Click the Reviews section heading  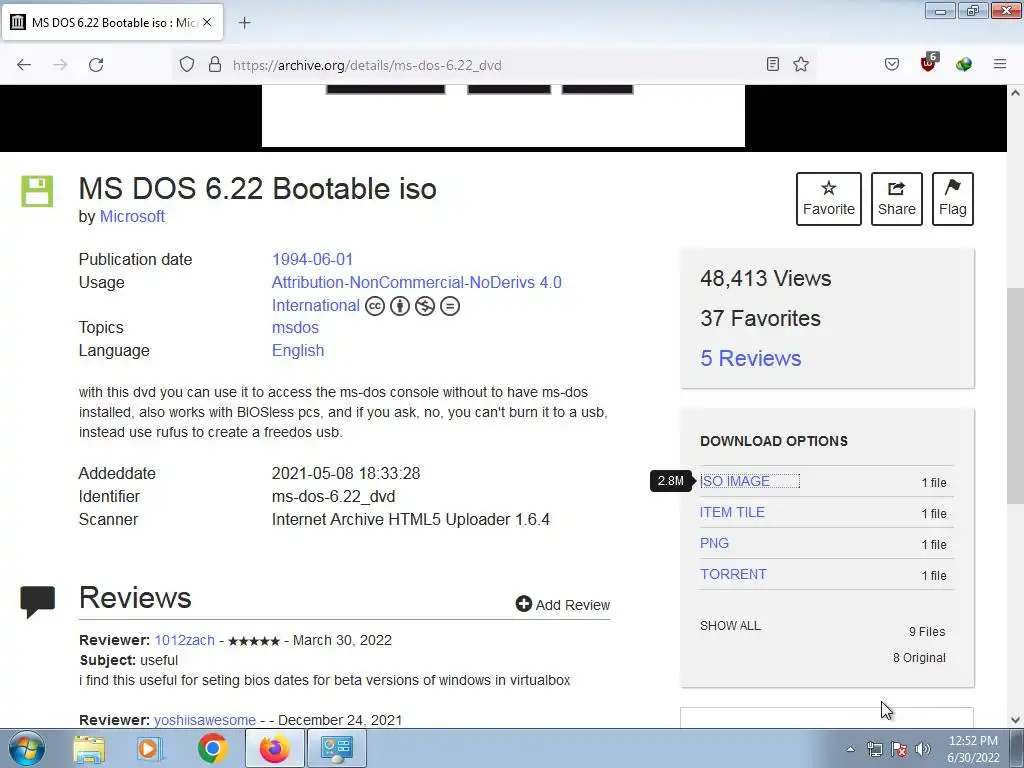[x=135, y=598]
